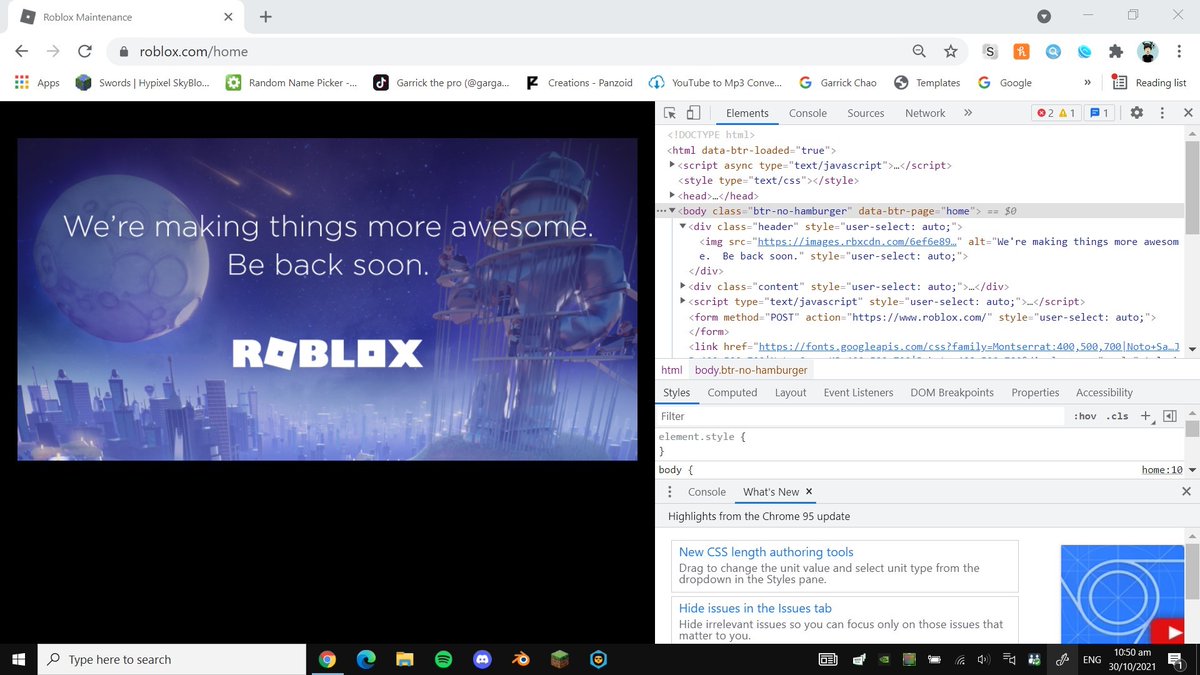Open a new Chrome tab
The width and height of the screenshot is (1200, 675).
pyautogui.click(x=265, y=17)
